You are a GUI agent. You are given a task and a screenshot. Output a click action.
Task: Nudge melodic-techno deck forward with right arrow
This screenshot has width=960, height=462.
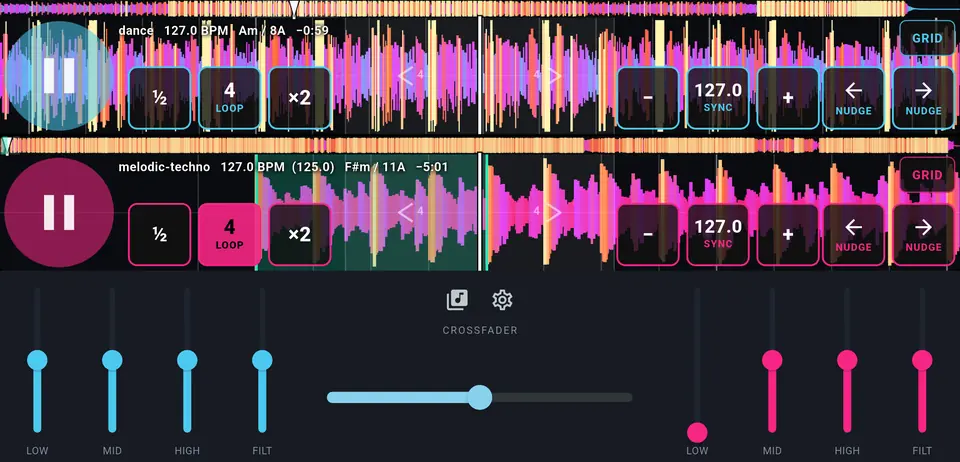[x=923, y=234]
